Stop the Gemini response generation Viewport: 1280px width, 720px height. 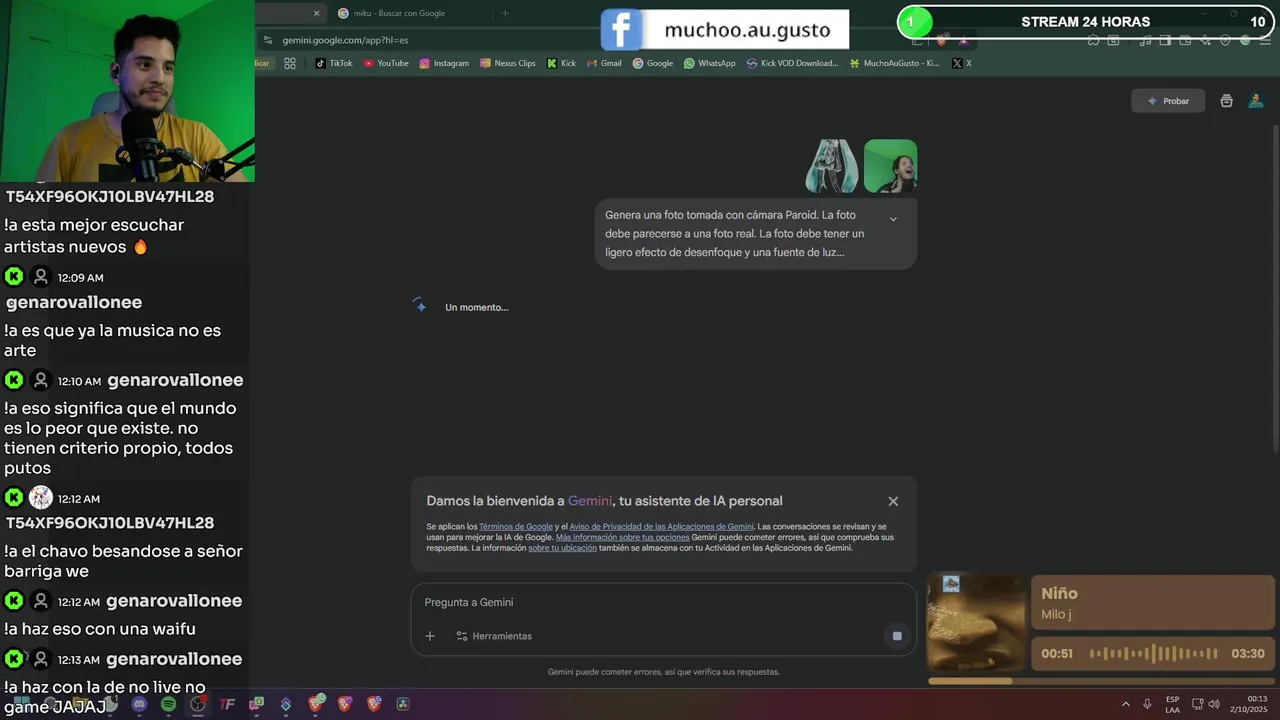coord(897,636)
